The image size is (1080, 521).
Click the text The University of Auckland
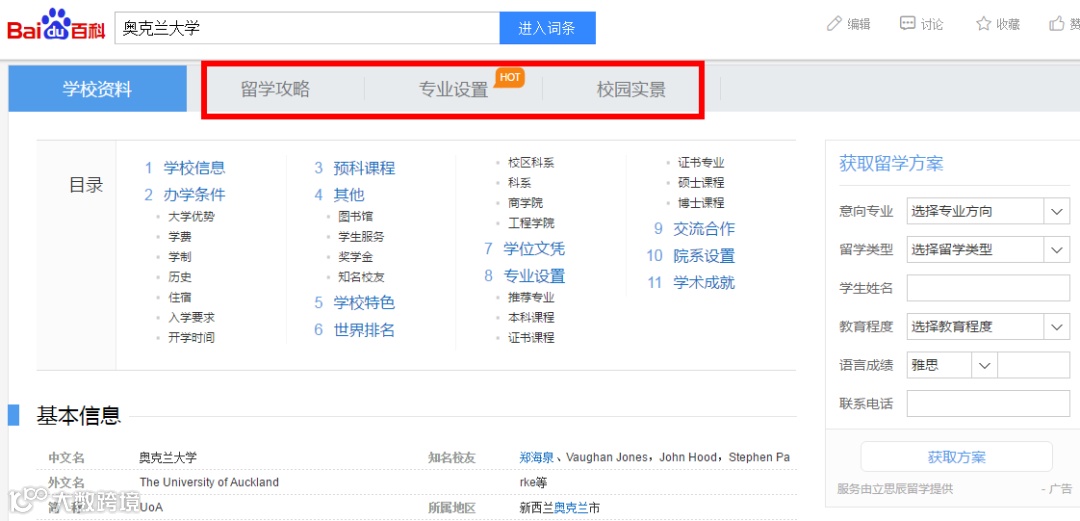pos(209,482)
